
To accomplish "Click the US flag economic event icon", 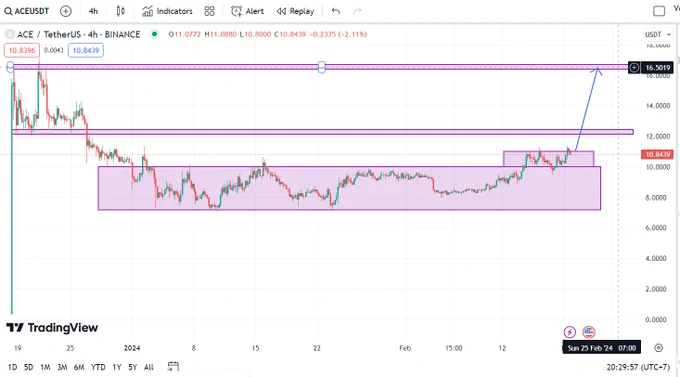I will point(588,332).
